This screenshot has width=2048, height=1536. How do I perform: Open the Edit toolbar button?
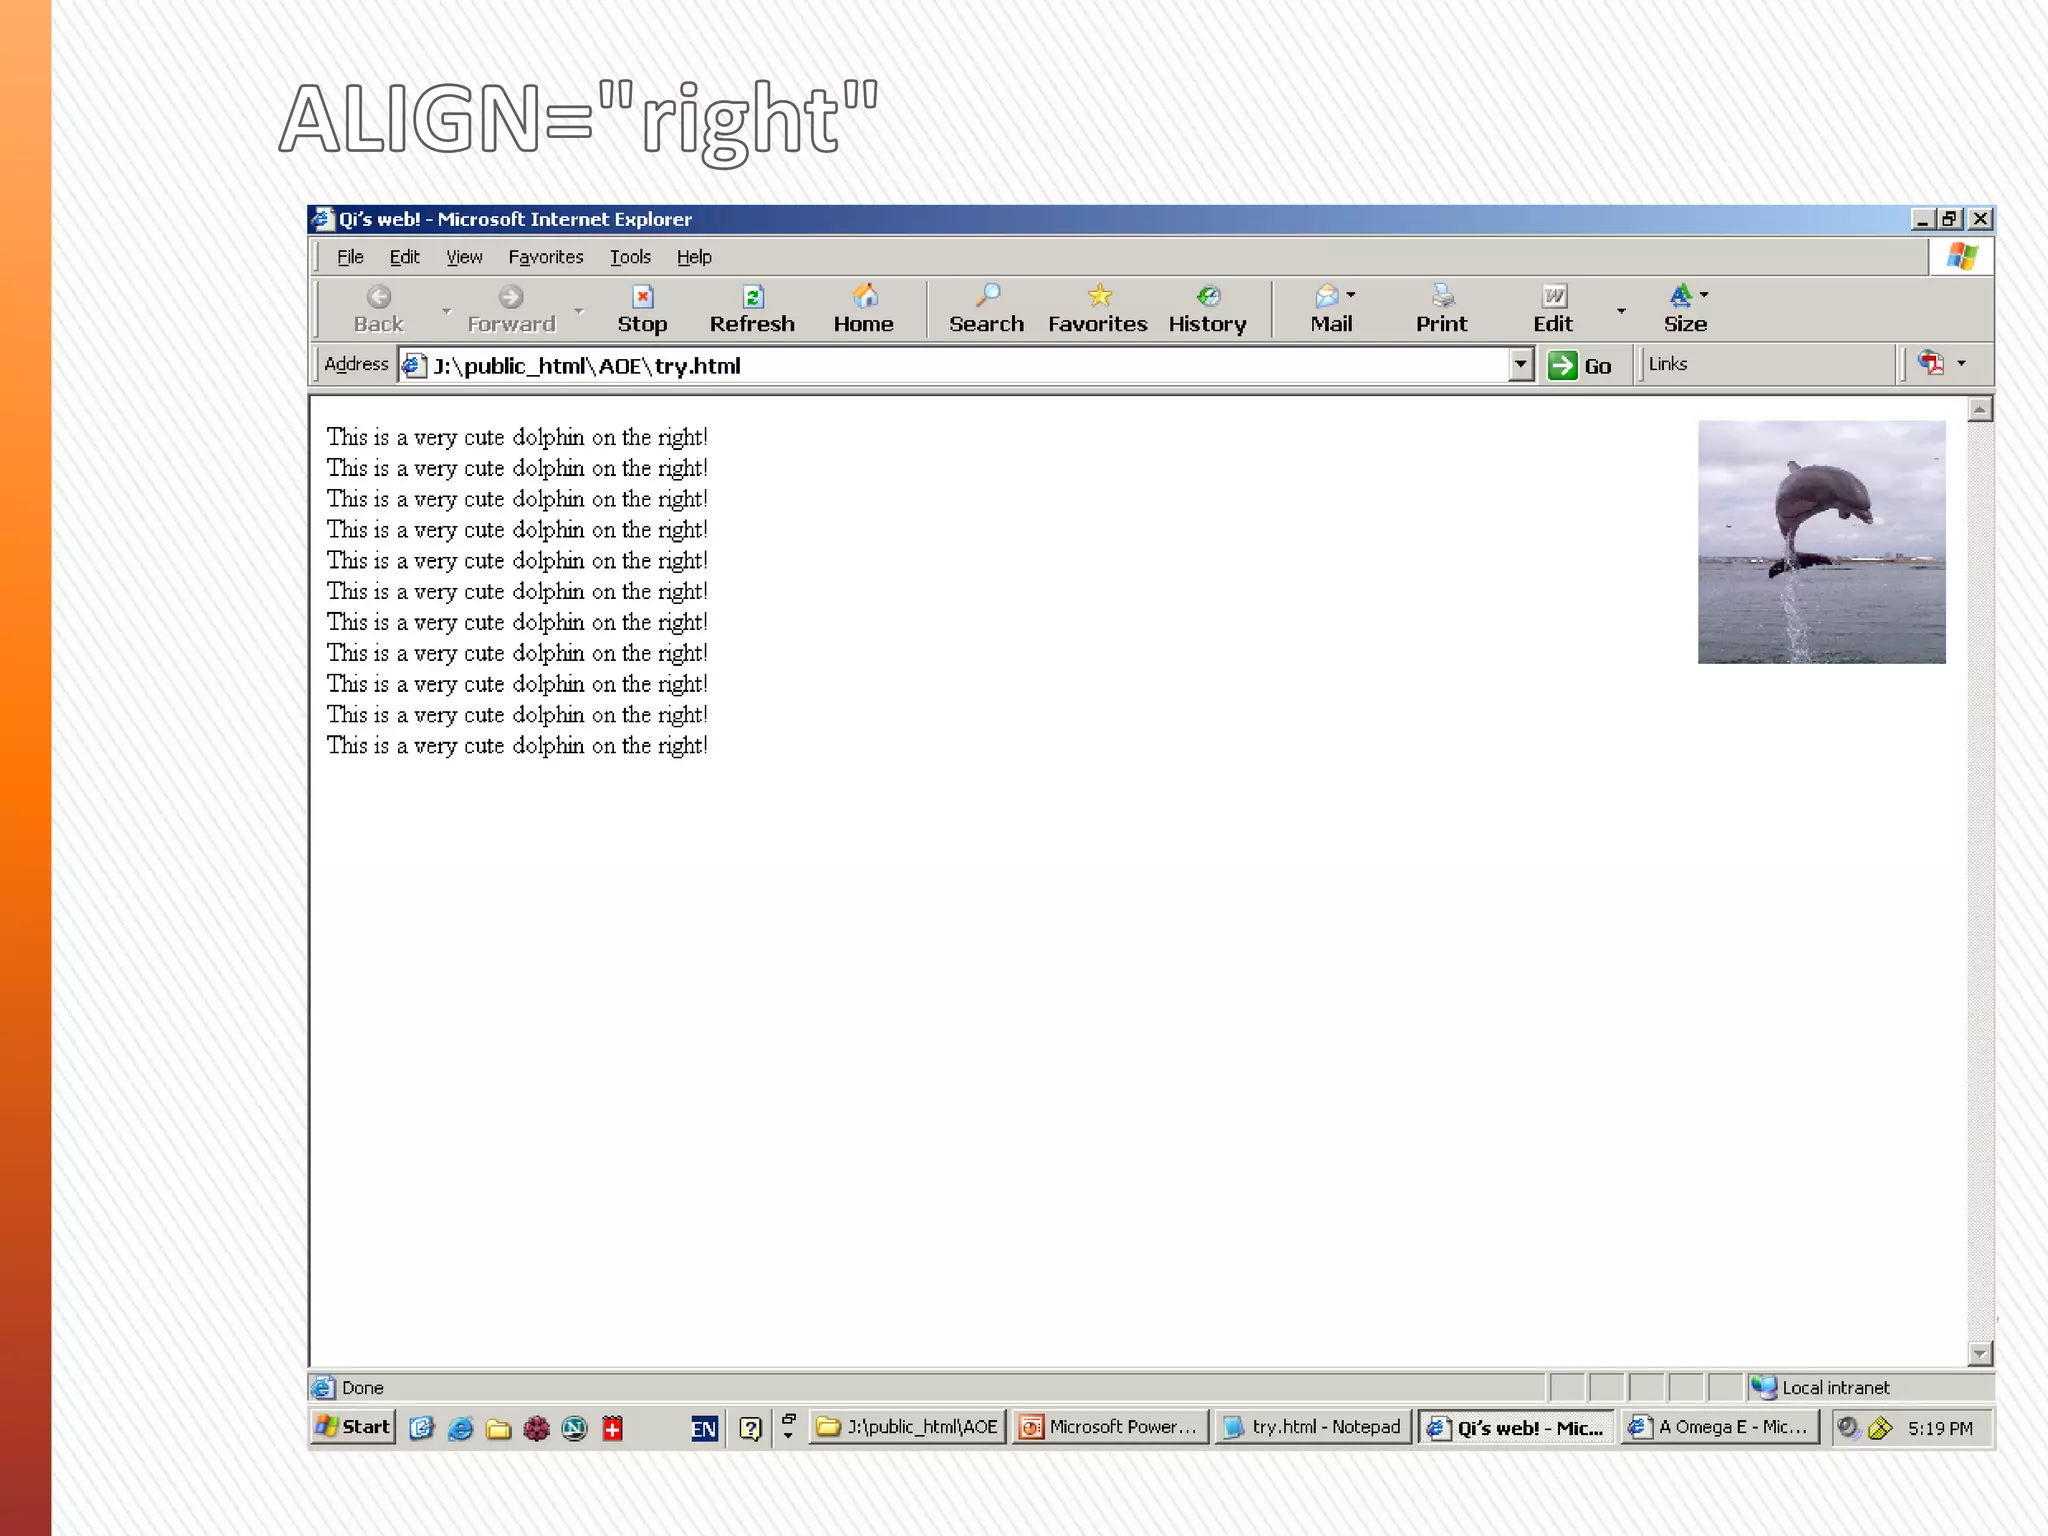tap(1553, 297)
